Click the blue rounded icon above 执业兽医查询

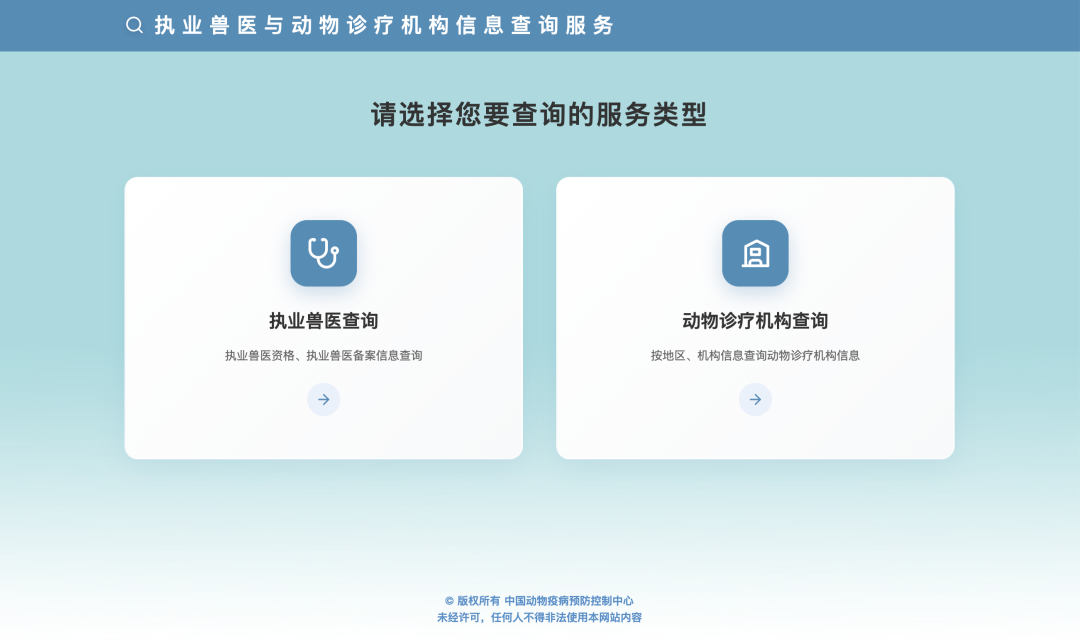tap(323, 253)
